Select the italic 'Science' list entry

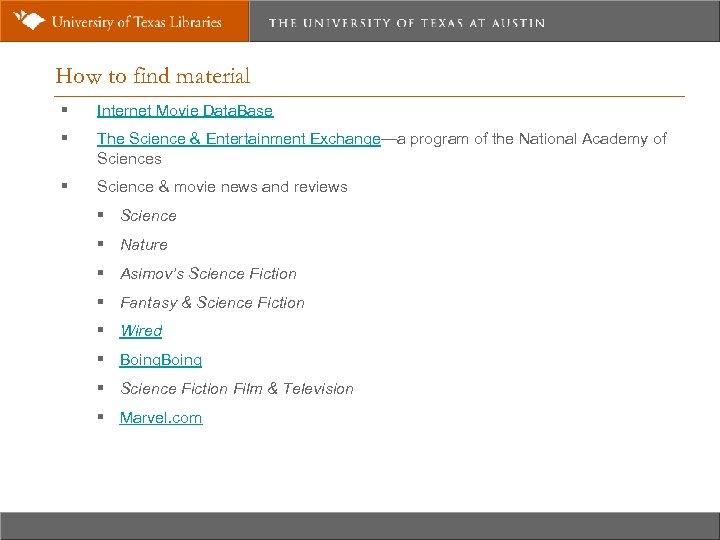(x=148, y=216)
